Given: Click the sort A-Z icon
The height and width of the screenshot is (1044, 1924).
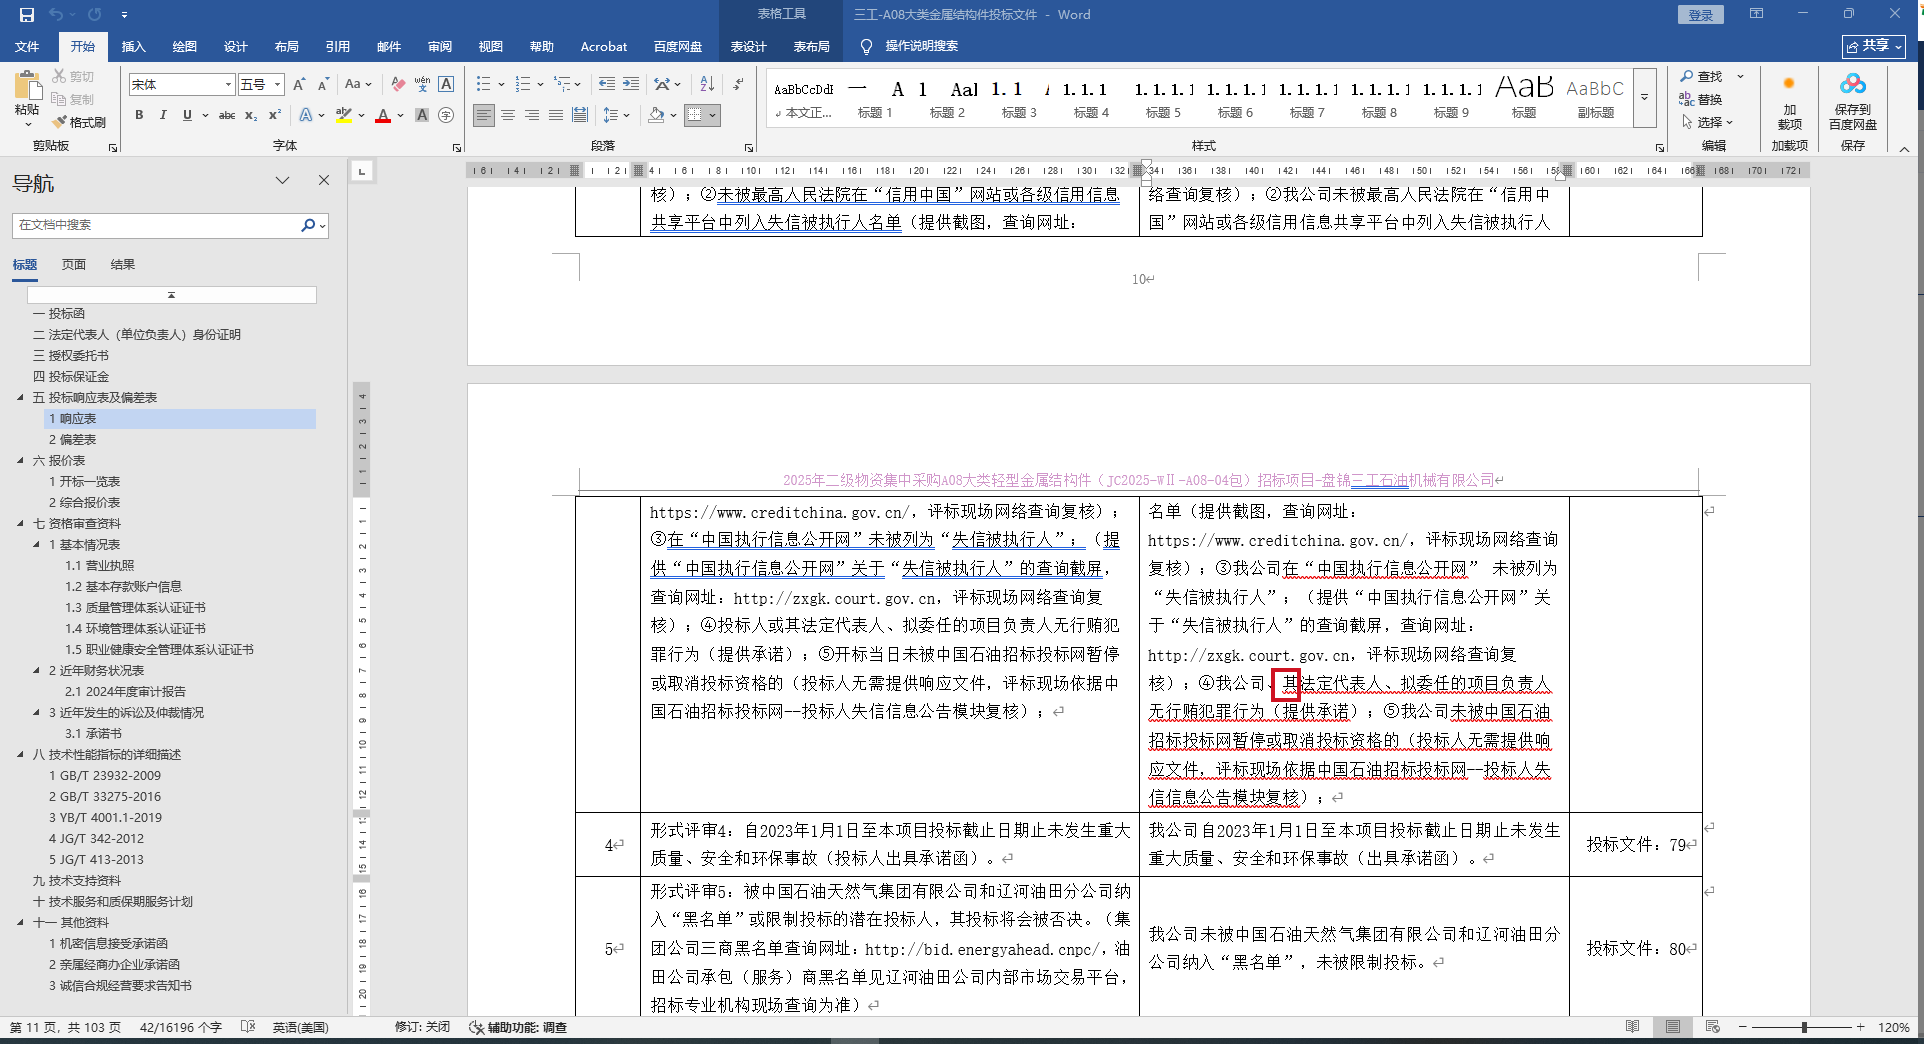Looking at the screenshot, I should [x=707, y=84].
